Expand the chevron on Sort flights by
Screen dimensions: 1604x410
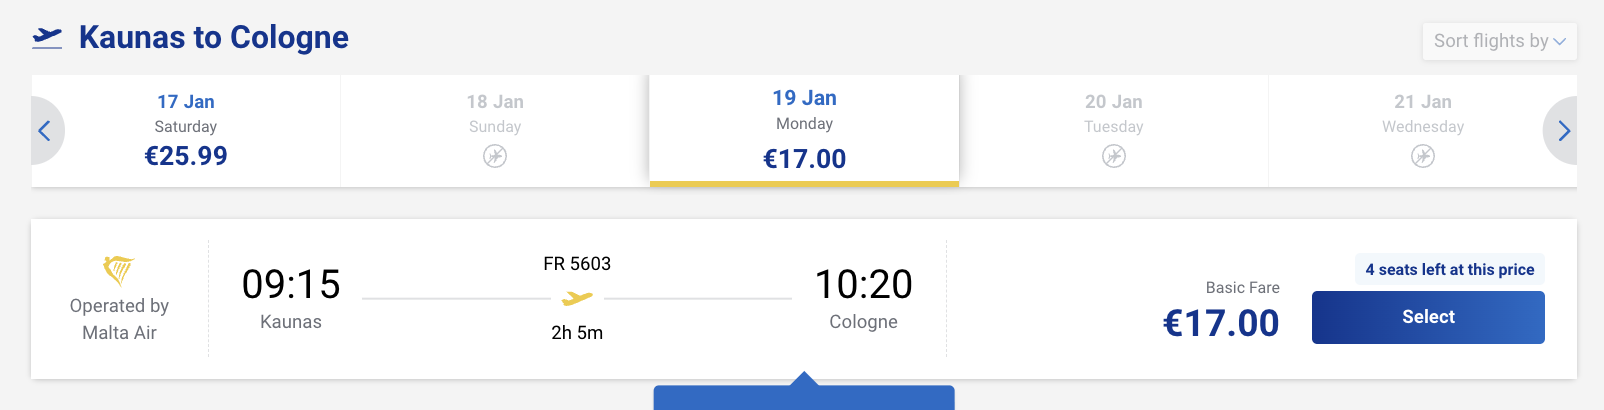point(1560,41)
